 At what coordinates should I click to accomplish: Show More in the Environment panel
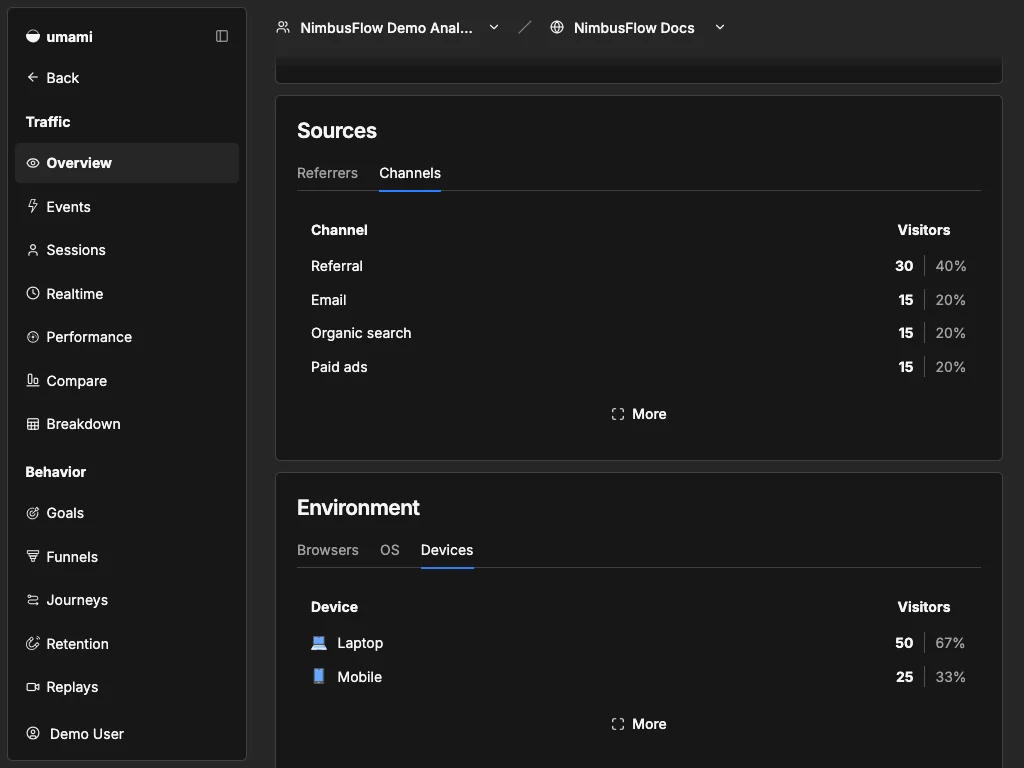639,724
